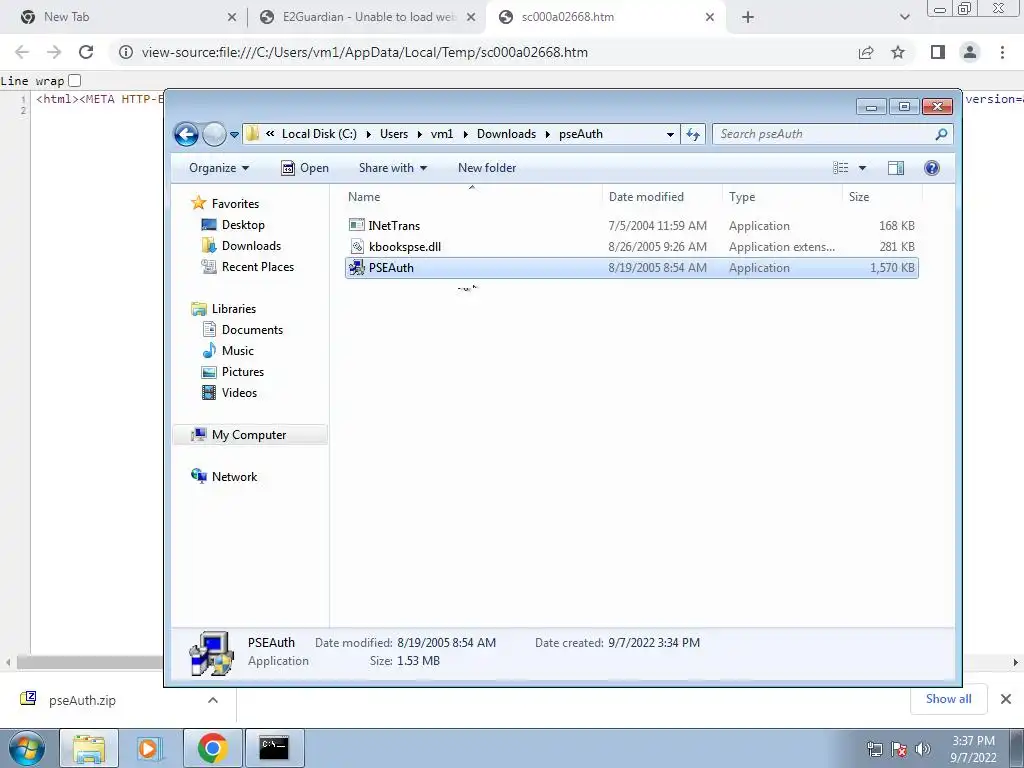Screen dimensions: 1024x768
Task: Click Downloads breadcrumb in address bar
Action: tap(506, 134)
